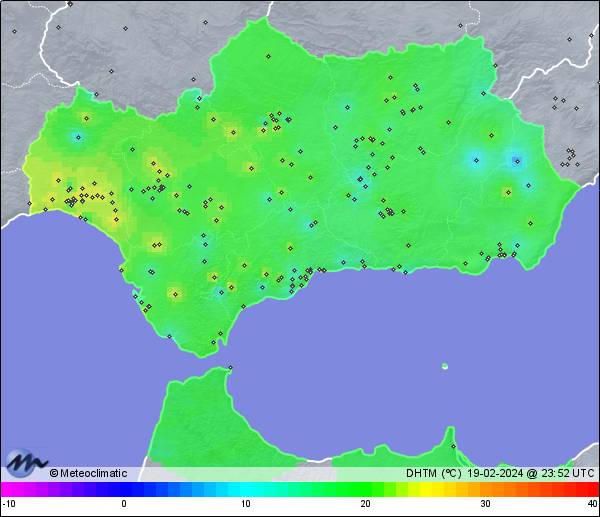
Task: Click the 30 label on temperature scale
Action: (485, 504)
